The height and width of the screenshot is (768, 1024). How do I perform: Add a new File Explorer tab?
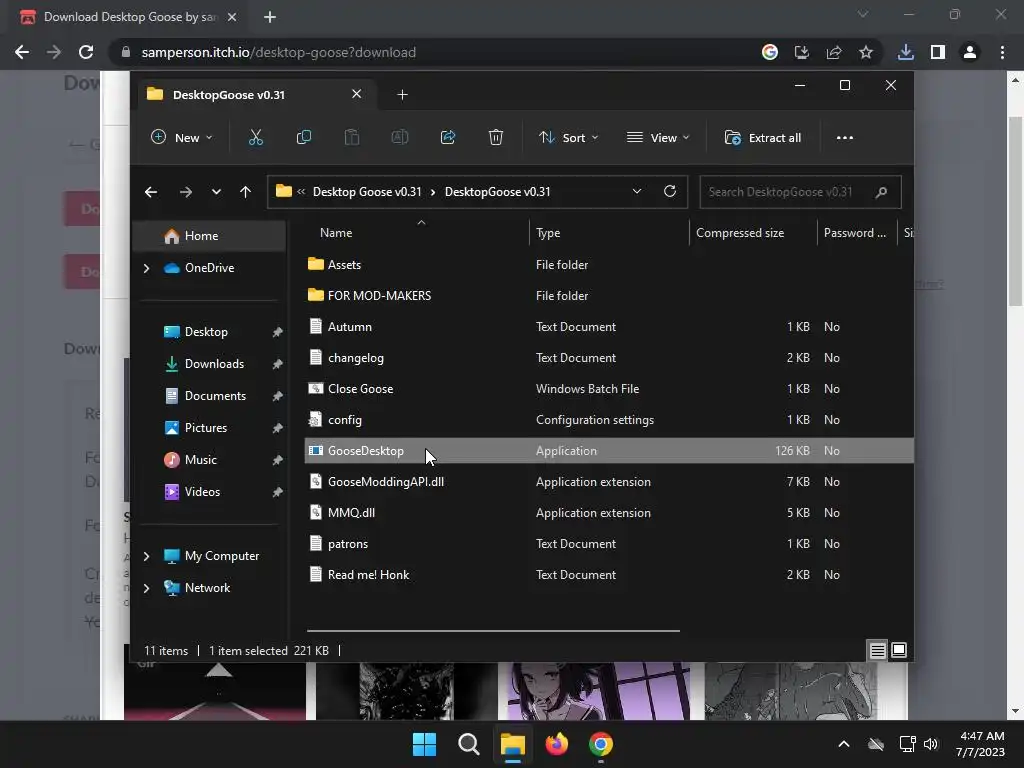(x=402, y=95)
